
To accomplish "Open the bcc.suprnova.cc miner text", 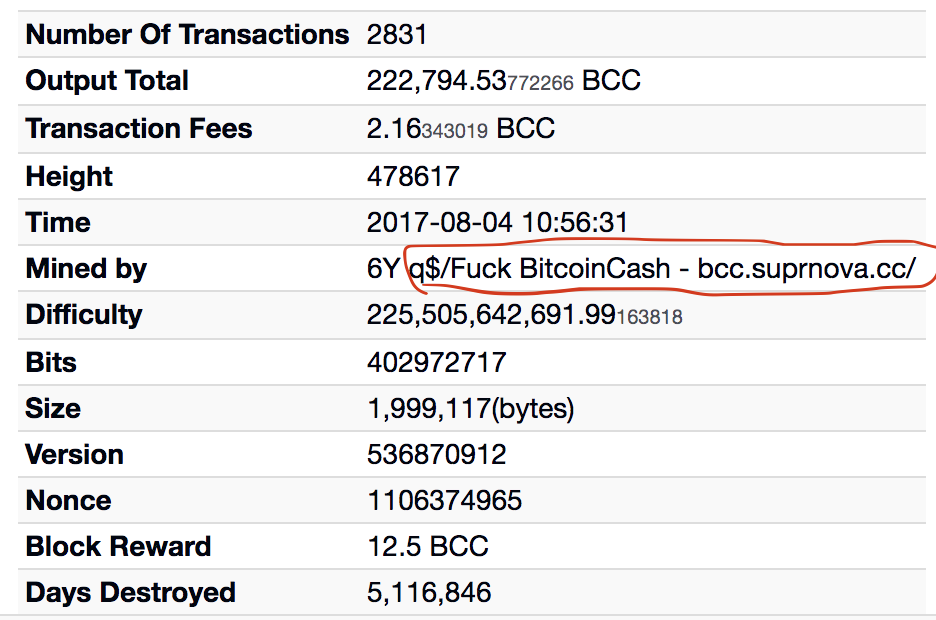I will (806, 269).
